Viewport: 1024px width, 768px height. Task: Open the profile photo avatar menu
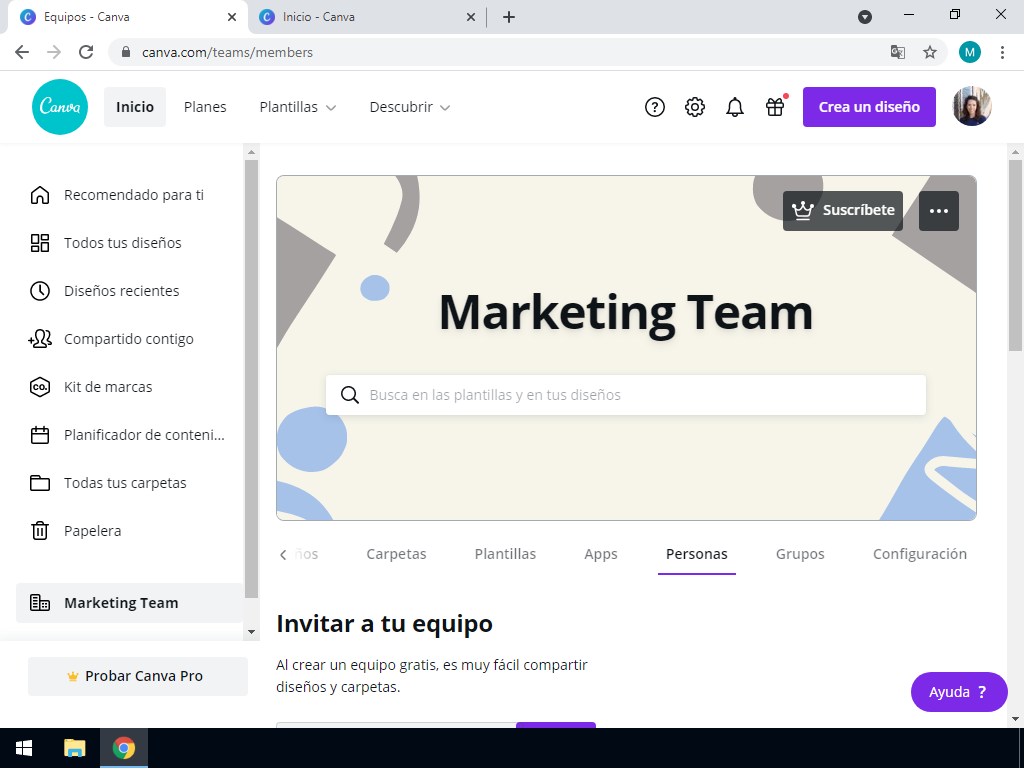972,106
